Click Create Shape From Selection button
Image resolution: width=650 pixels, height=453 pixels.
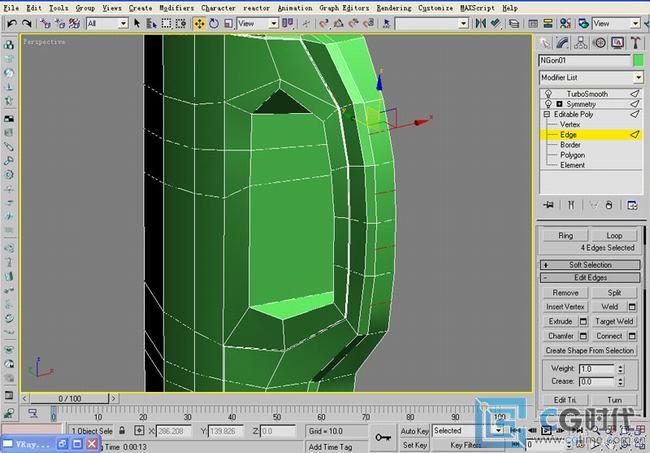tap(590, 350)
